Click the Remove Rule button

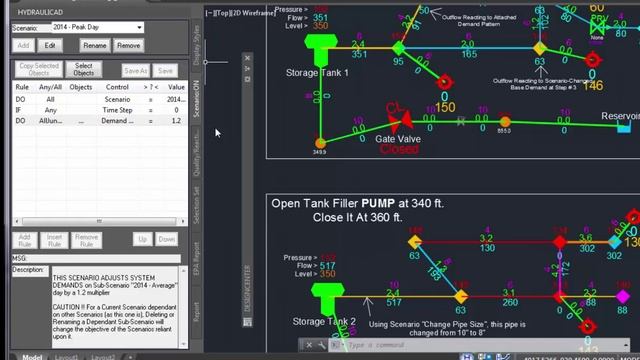pyautogui.click(x=87, y=240)
